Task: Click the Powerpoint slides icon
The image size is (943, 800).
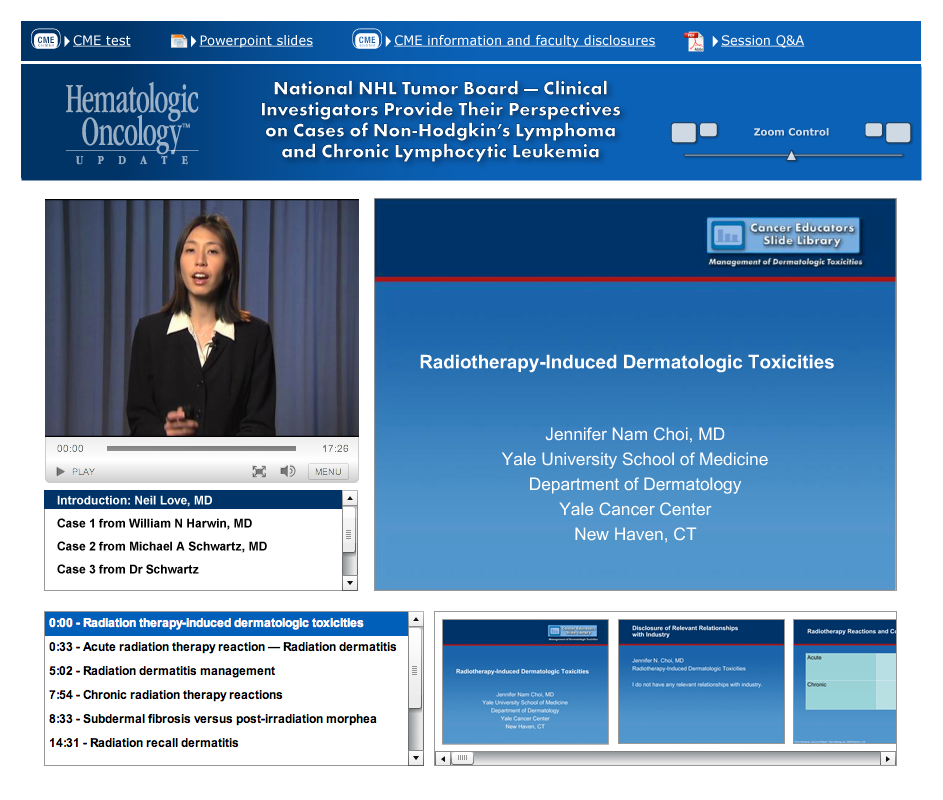Action: (x=179, y=41)
